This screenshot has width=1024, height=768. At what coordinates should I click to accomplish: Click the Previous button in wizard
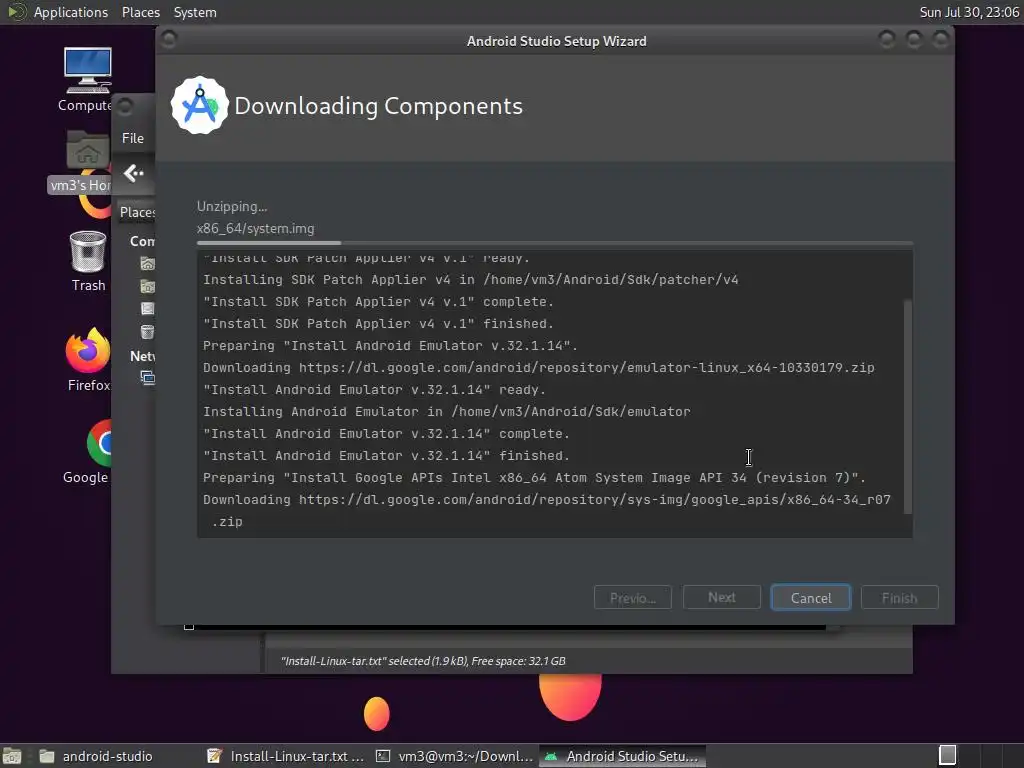(632, 598)
